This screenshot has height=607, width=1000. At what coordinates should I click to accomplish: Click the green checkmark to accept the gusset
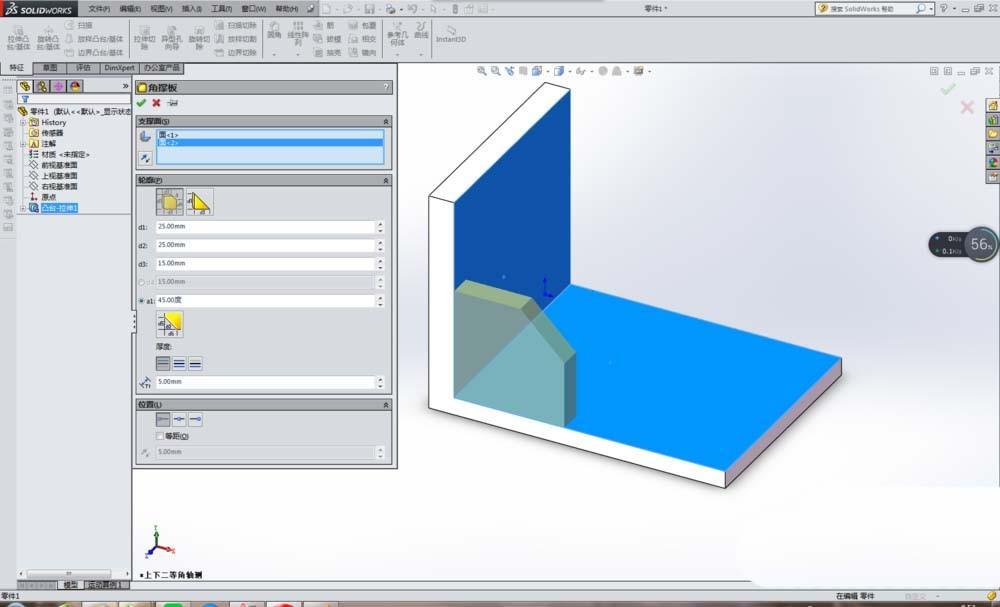[141, 101]
